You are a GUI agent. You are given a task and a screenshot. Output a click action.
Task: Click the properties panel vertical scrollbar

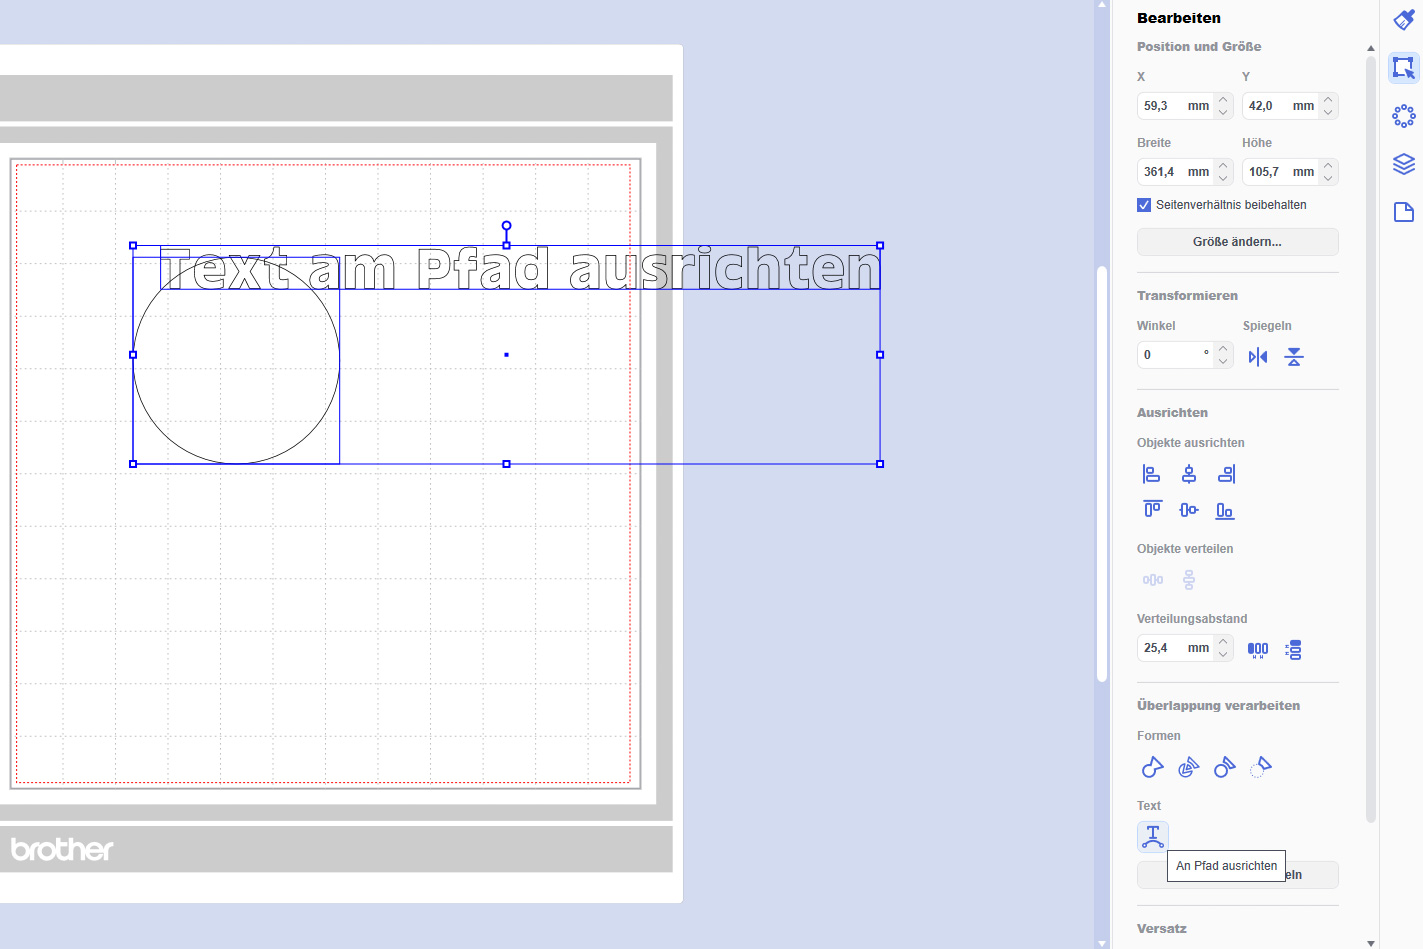1370,440
